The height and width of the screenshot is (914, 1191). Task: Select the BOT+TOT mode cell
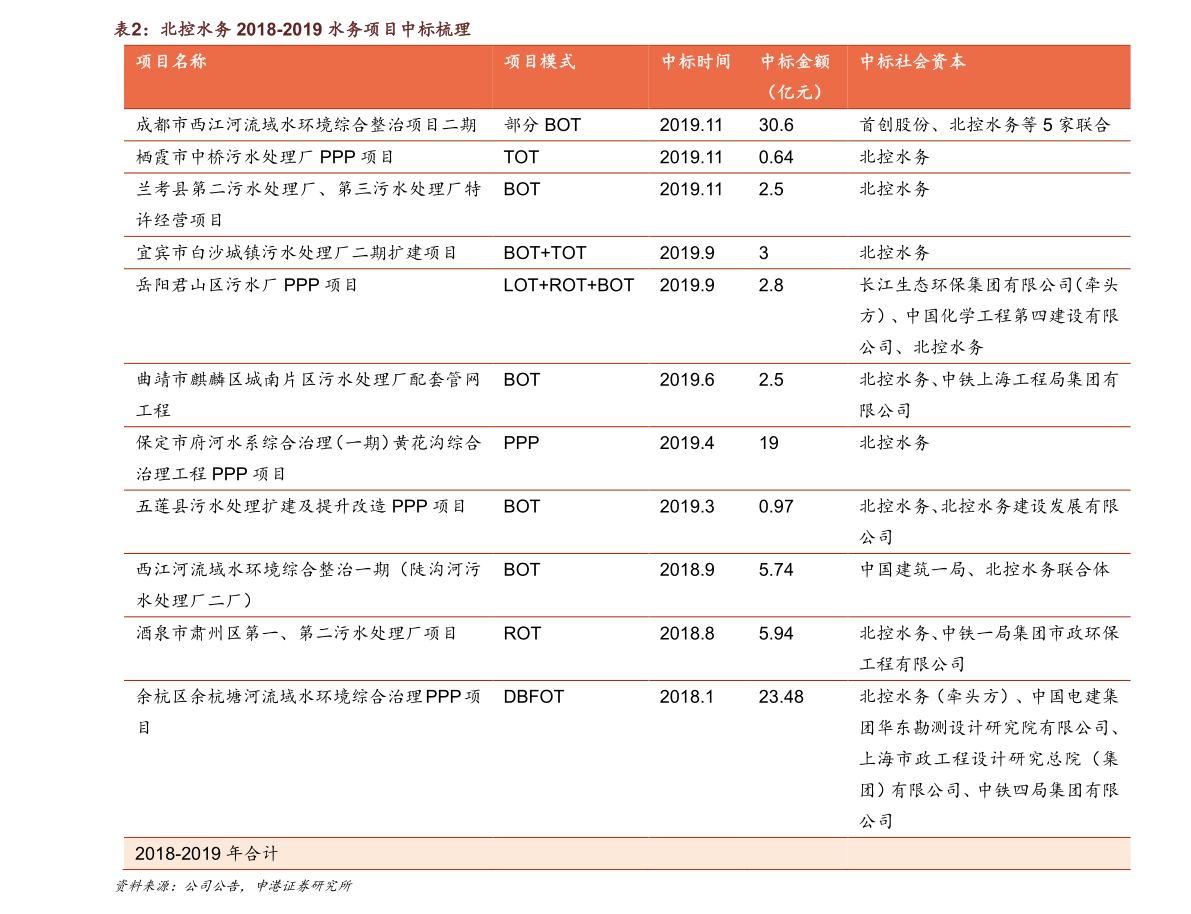[545, 252]
